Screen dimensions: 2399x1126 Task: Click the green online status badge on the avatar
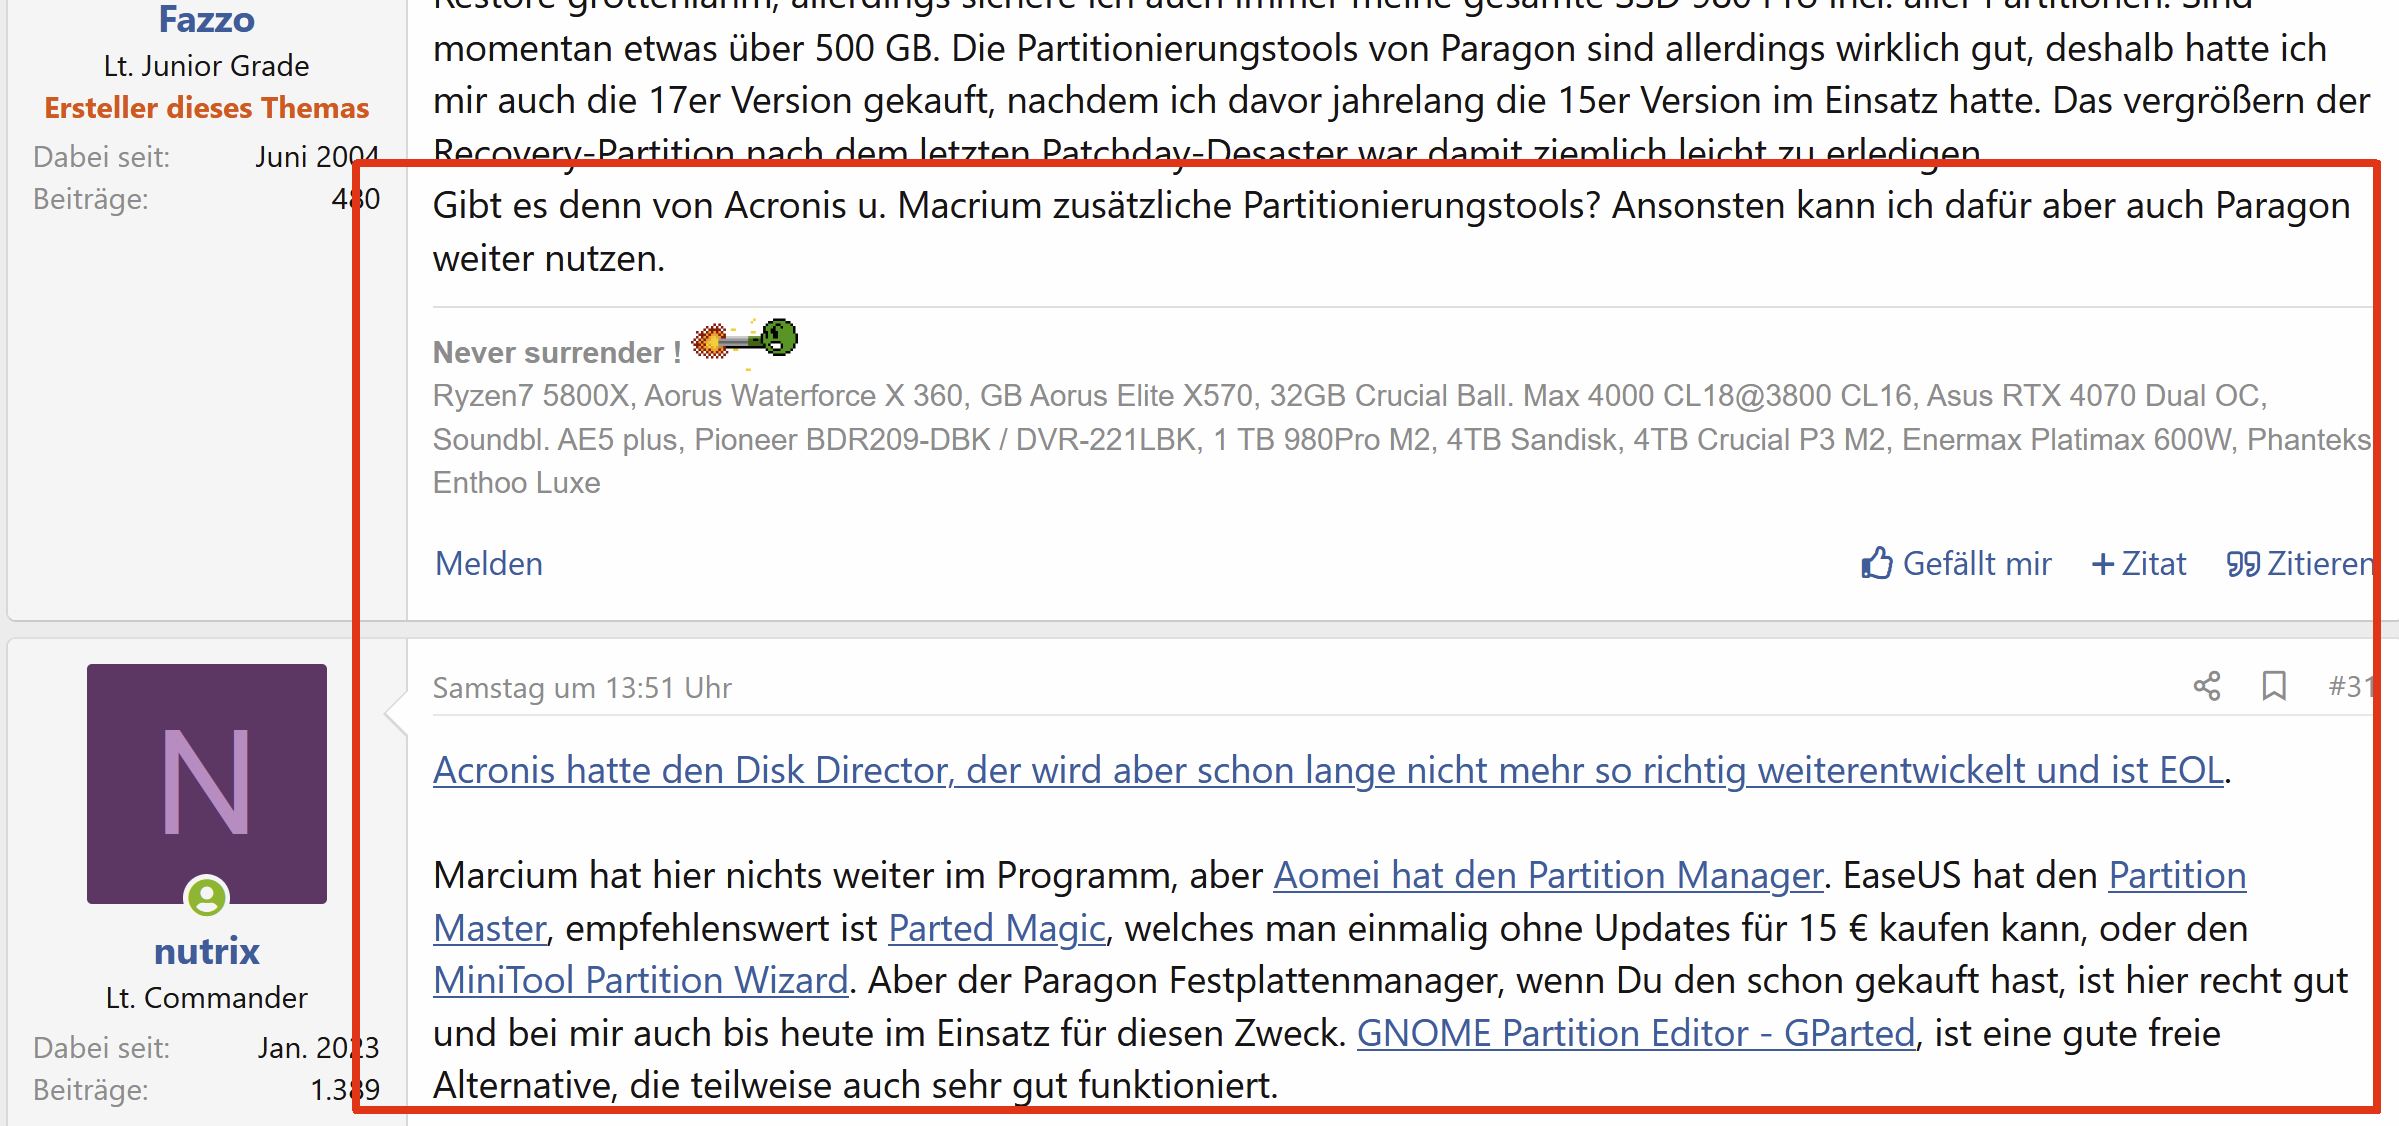[x=207, y=896]
